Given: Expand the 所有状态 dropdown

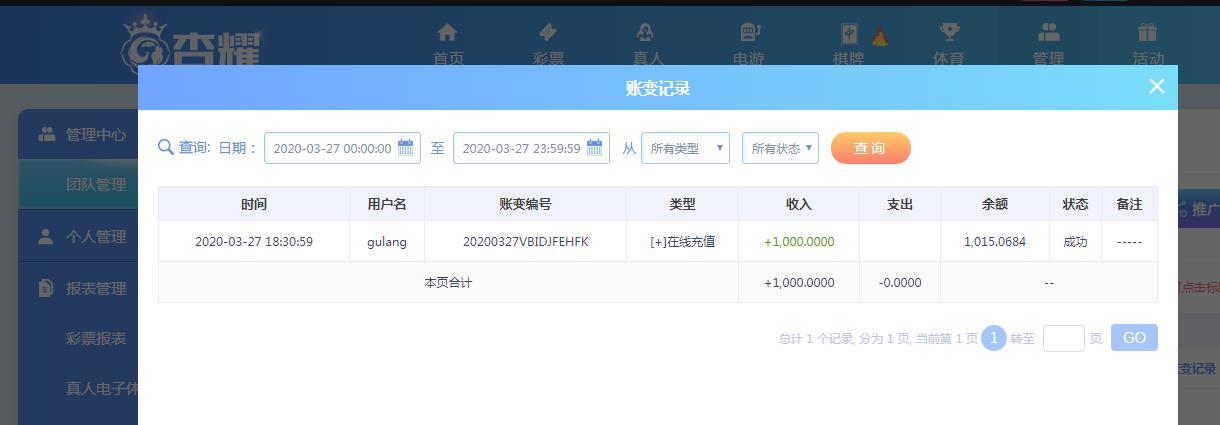Looking at the screenshot, I should (x=780, y=148).
